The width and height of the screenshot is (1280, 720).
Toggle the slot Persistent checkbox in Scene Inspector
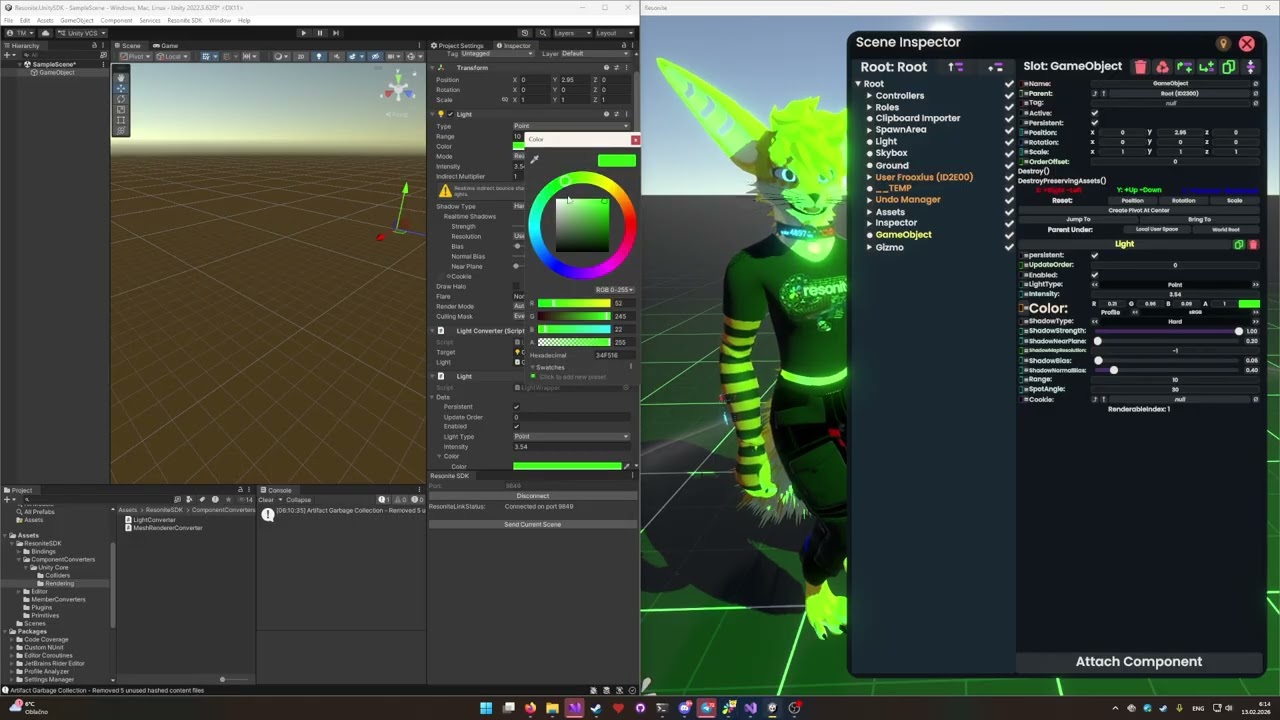(x=1094, y=122)
